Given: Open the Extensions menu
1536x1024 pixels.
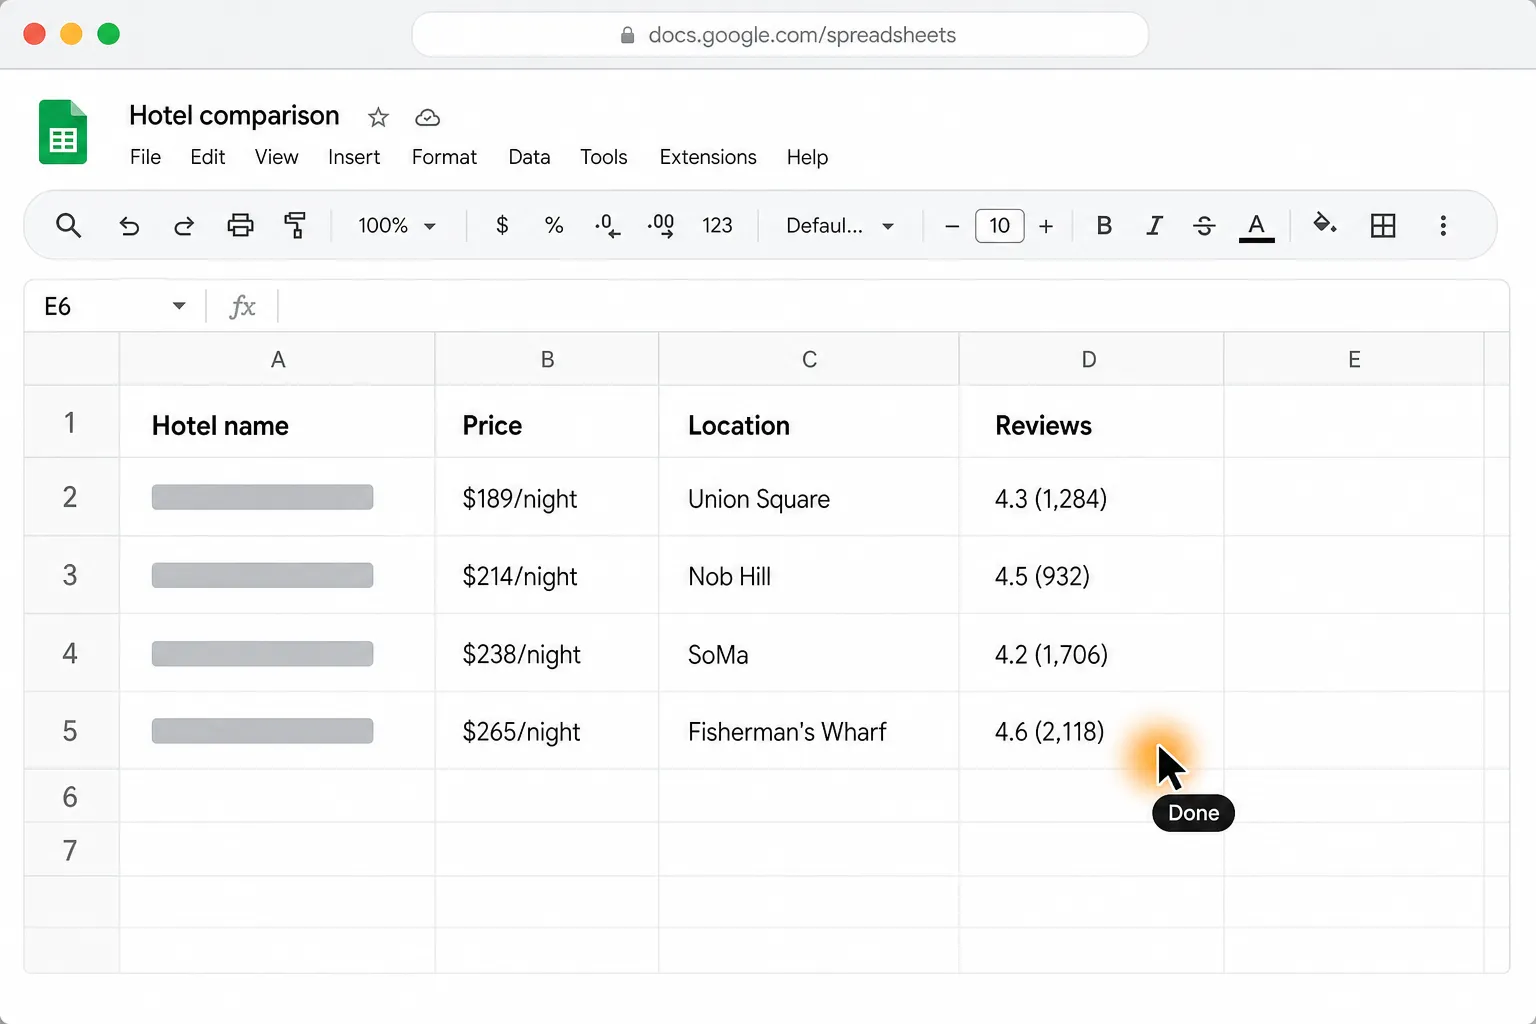Looking at the screenshot, I should pos(708,157).
